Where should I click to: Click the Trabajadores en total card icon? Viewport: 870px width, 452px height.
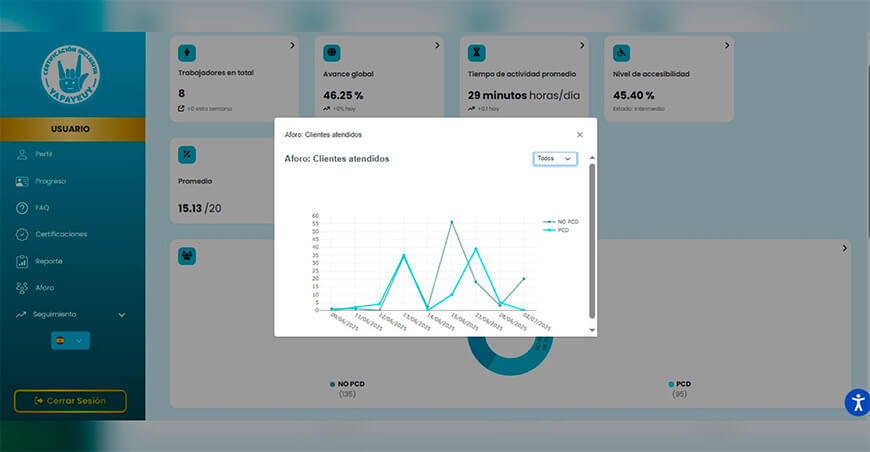click(187, 53)
